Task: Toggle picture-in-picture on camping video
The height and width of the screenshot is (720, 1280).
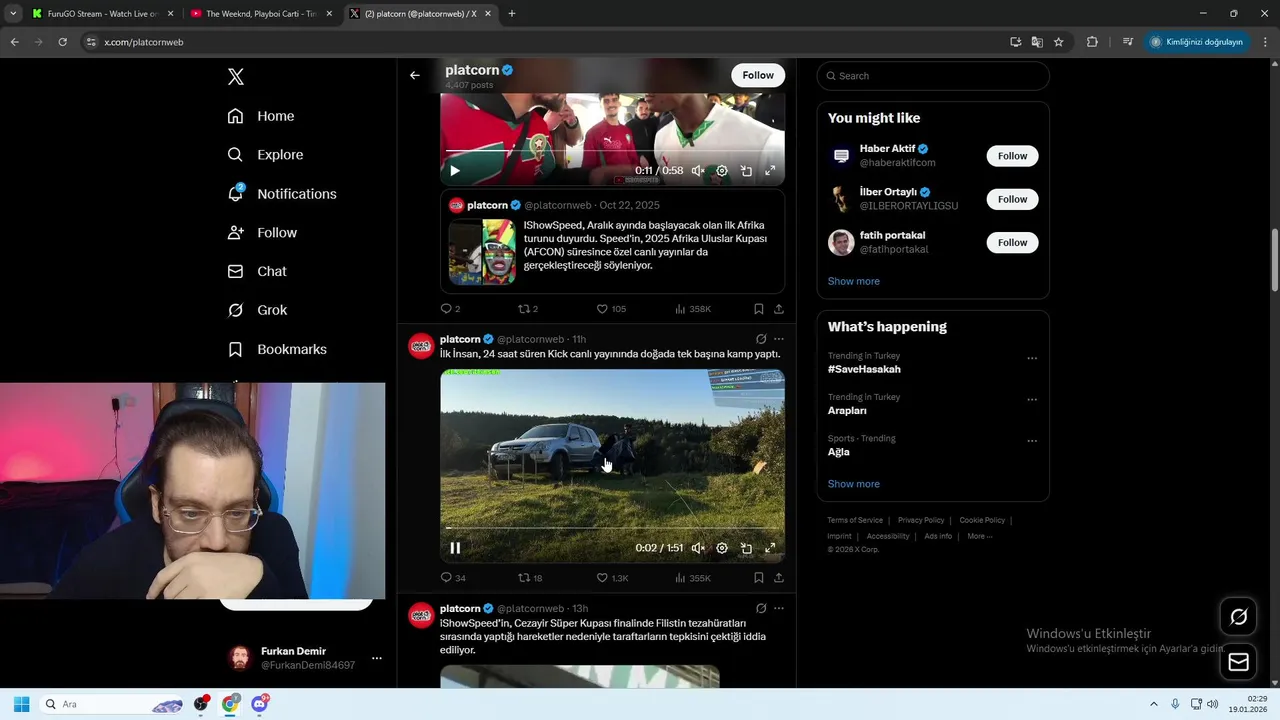Action: [x=746, y=548]
